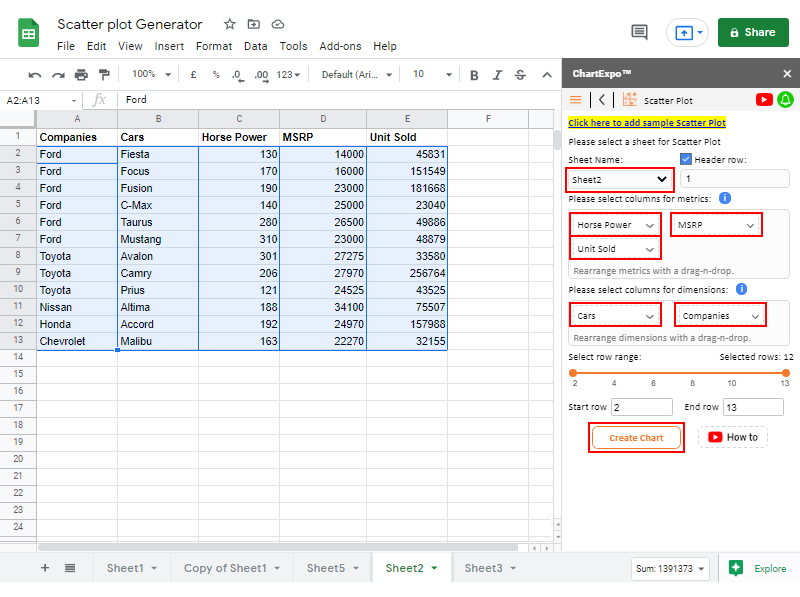
Task: Click the green notification bell icon
Action: [x=785, y=100]
